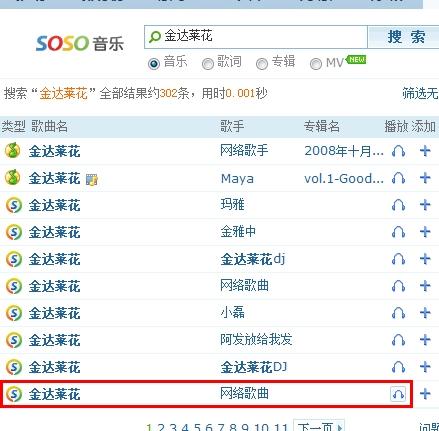This screenshot has width=439, height=431.
Task: Open the Maya singer link
Action: tap(237, 179)
